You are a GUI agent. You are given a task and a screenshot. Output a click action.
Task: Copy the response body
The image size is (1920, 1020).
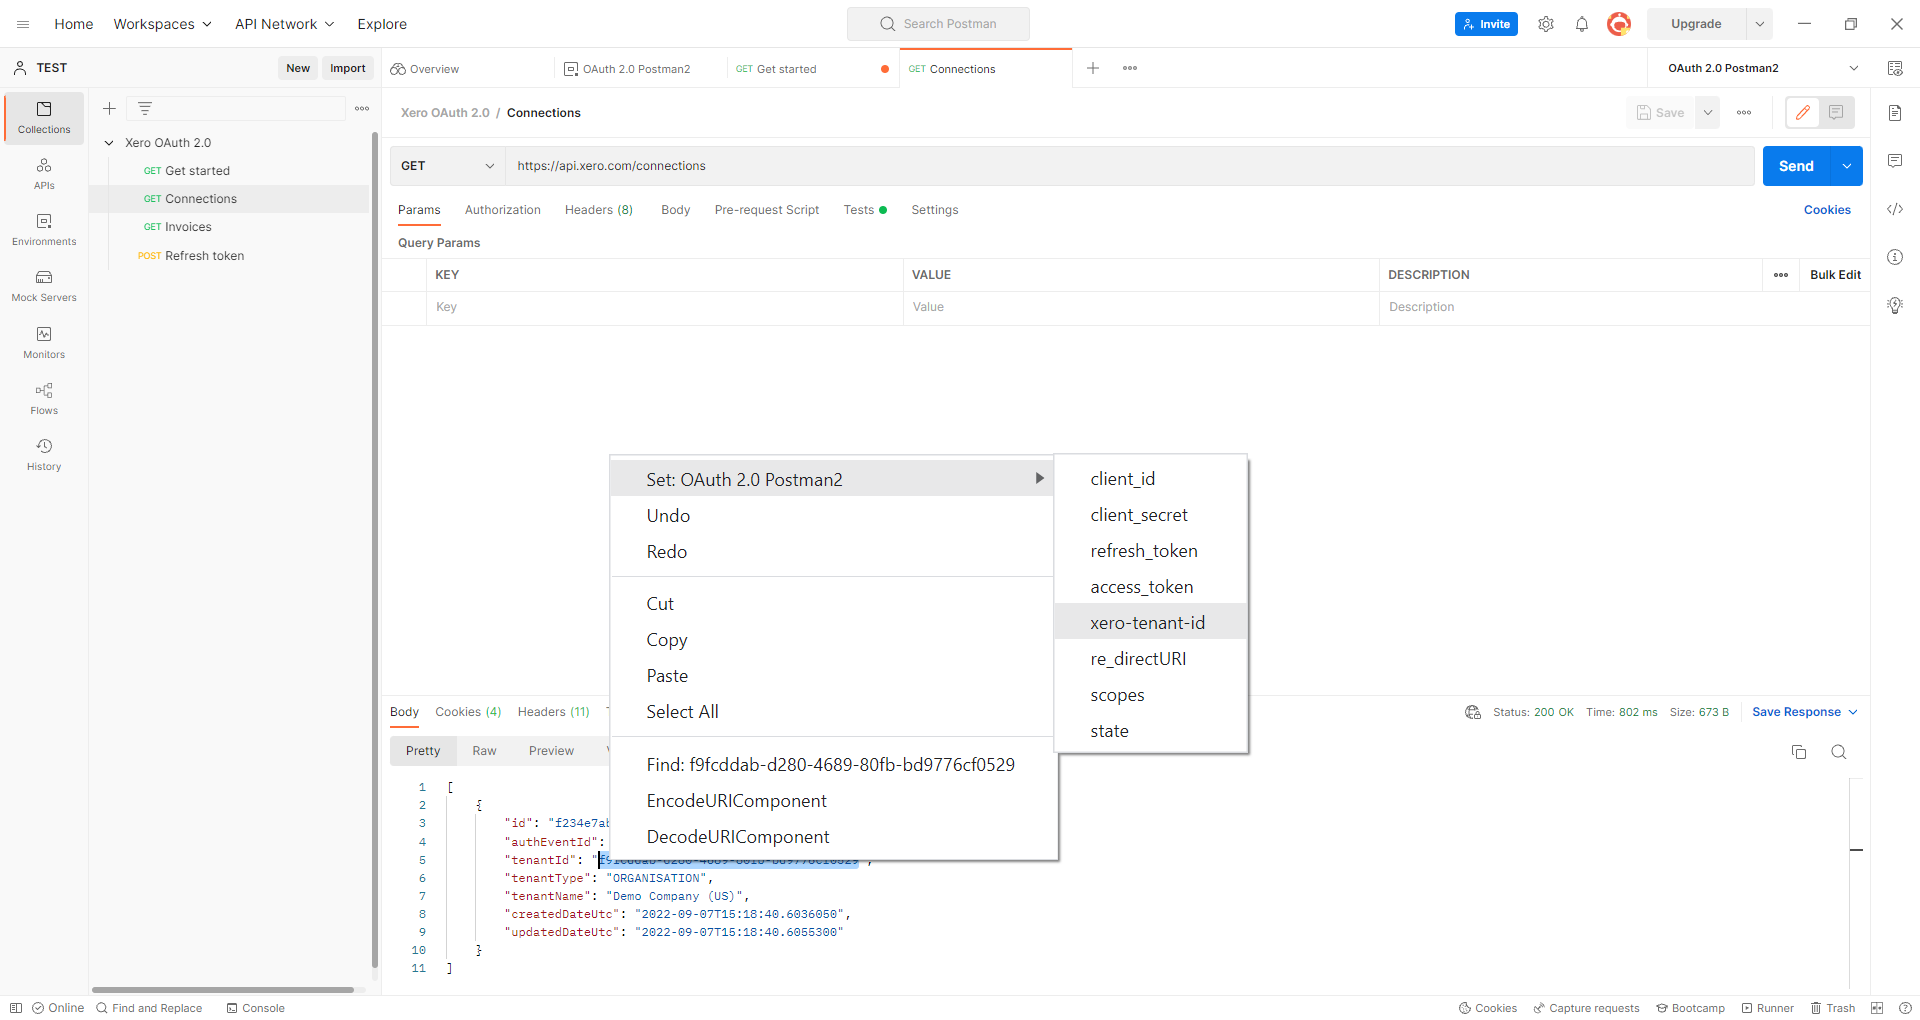coord(1800,752)
